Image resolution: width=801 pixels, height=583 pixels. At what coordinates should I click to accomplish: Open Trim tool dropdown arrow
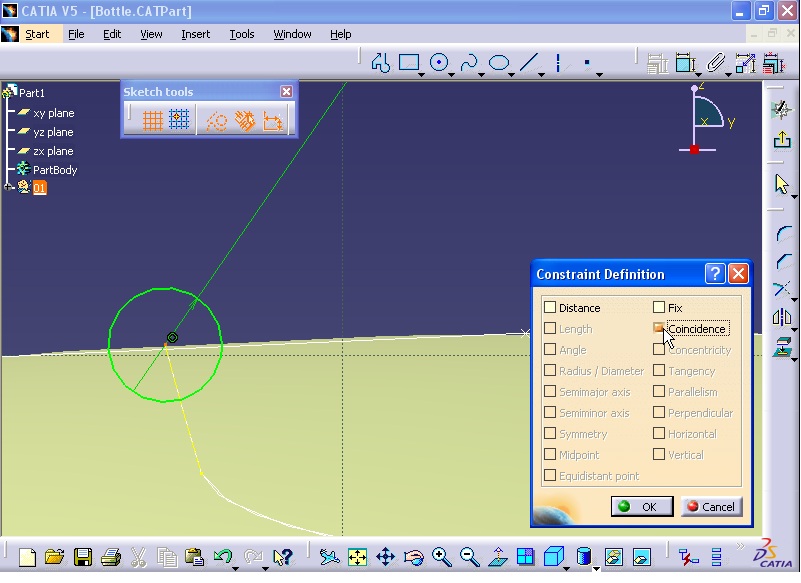pyautogui.click(x=794, y=299)
